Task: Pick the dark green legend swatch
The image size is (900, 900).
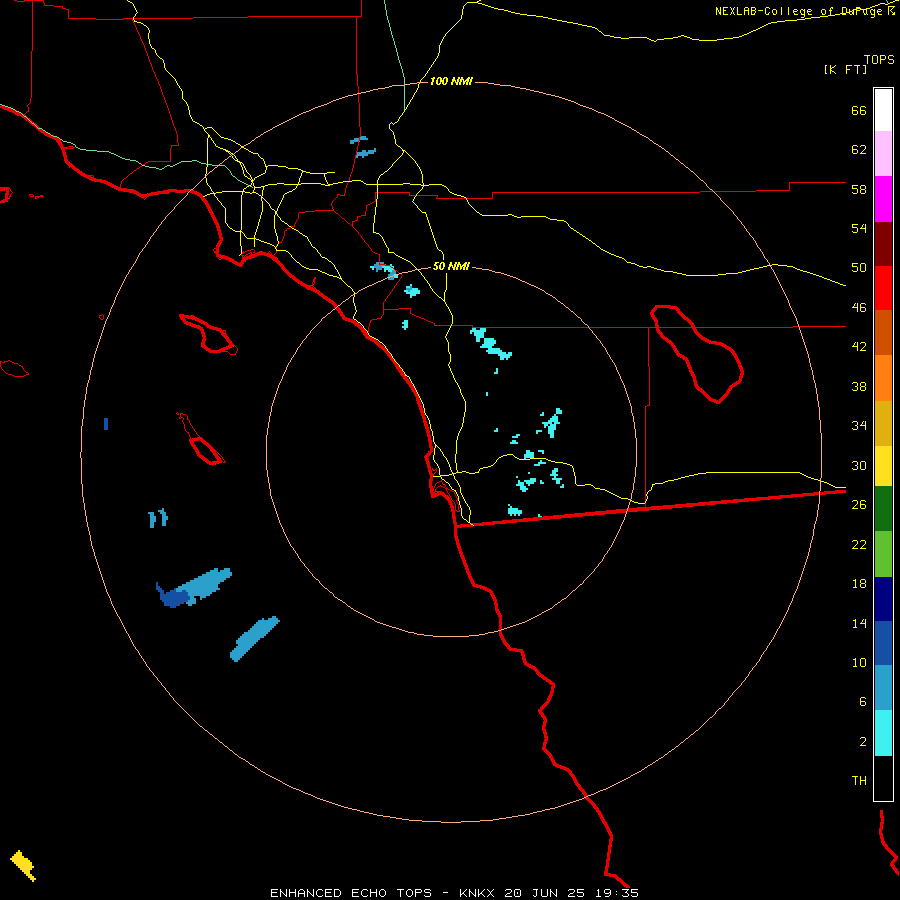Action: tap(883, 509)
